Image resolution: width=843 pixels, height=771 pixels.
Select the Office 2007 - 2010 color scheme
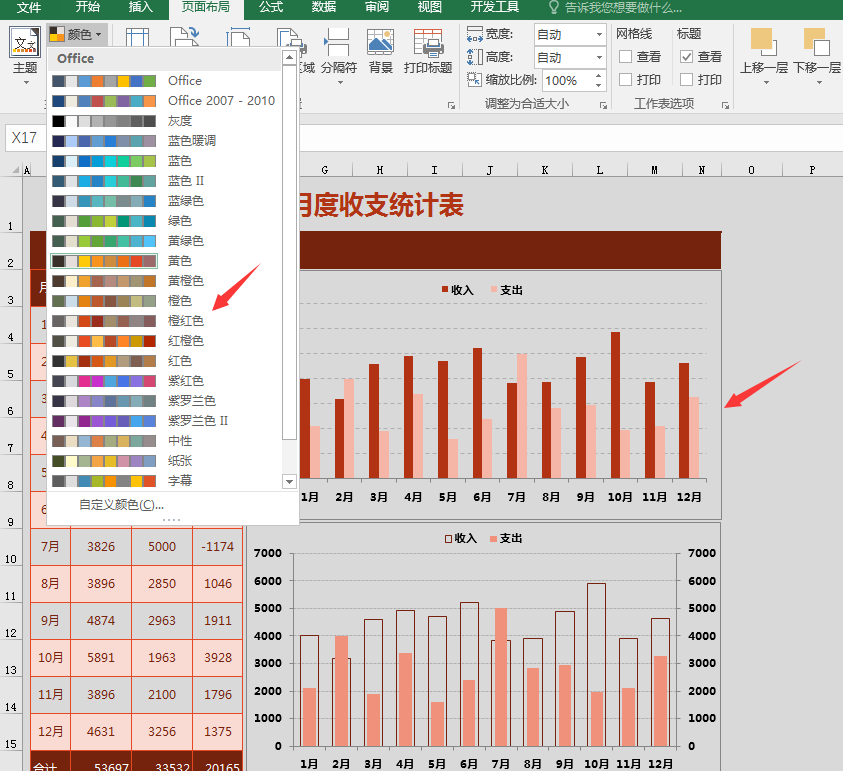tap(165, 101)
